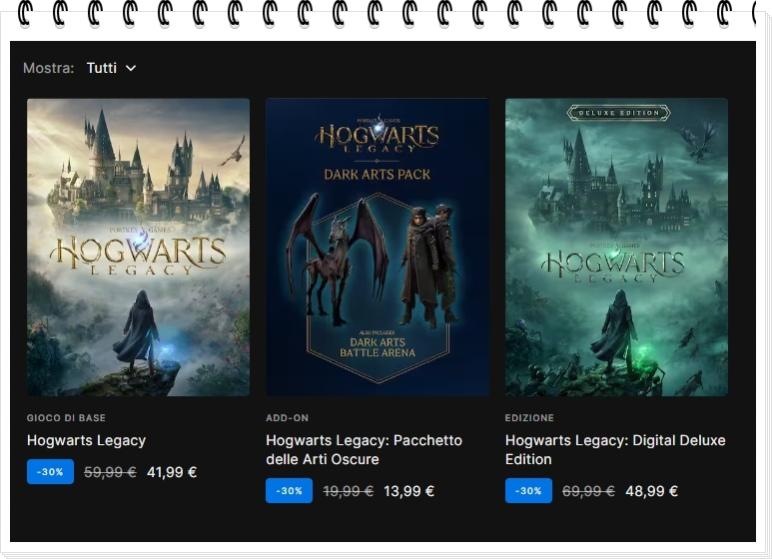Open Hogwarts Legacy: Digital Deluxe Edition link
This screenshot has height=559, width=772.
pyautogui.click(x=614, y=450)
